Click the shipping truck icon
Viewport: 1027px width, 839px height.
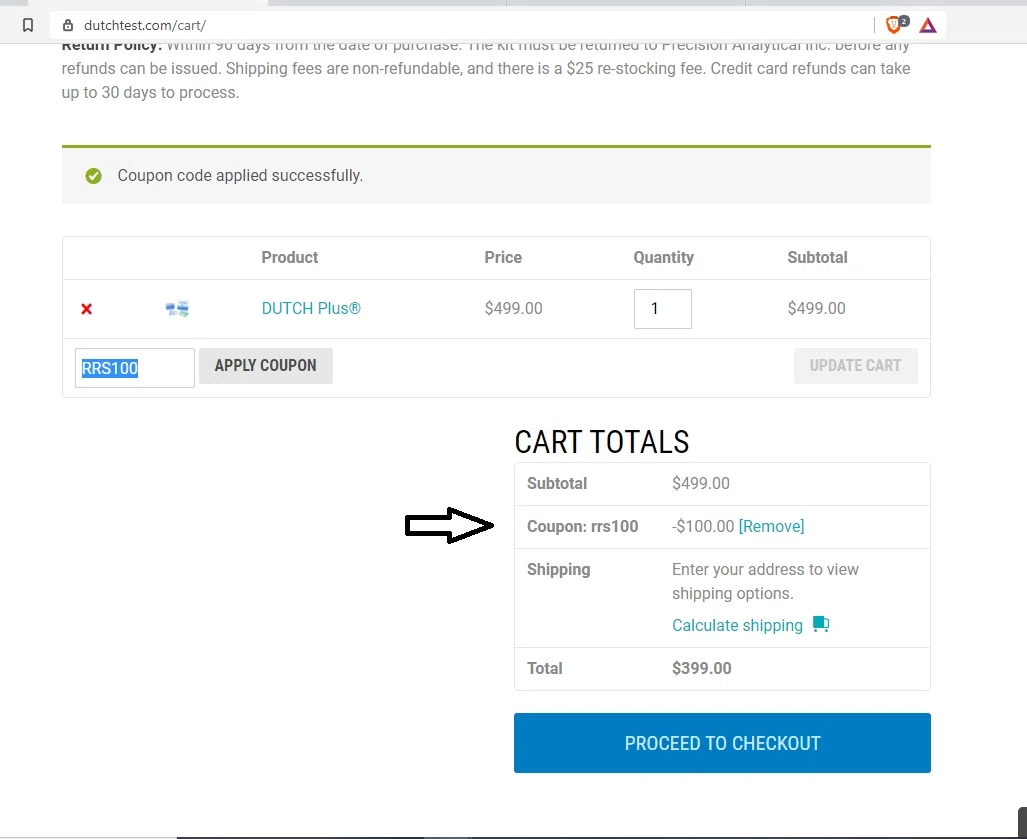click(x=821, y=624)
